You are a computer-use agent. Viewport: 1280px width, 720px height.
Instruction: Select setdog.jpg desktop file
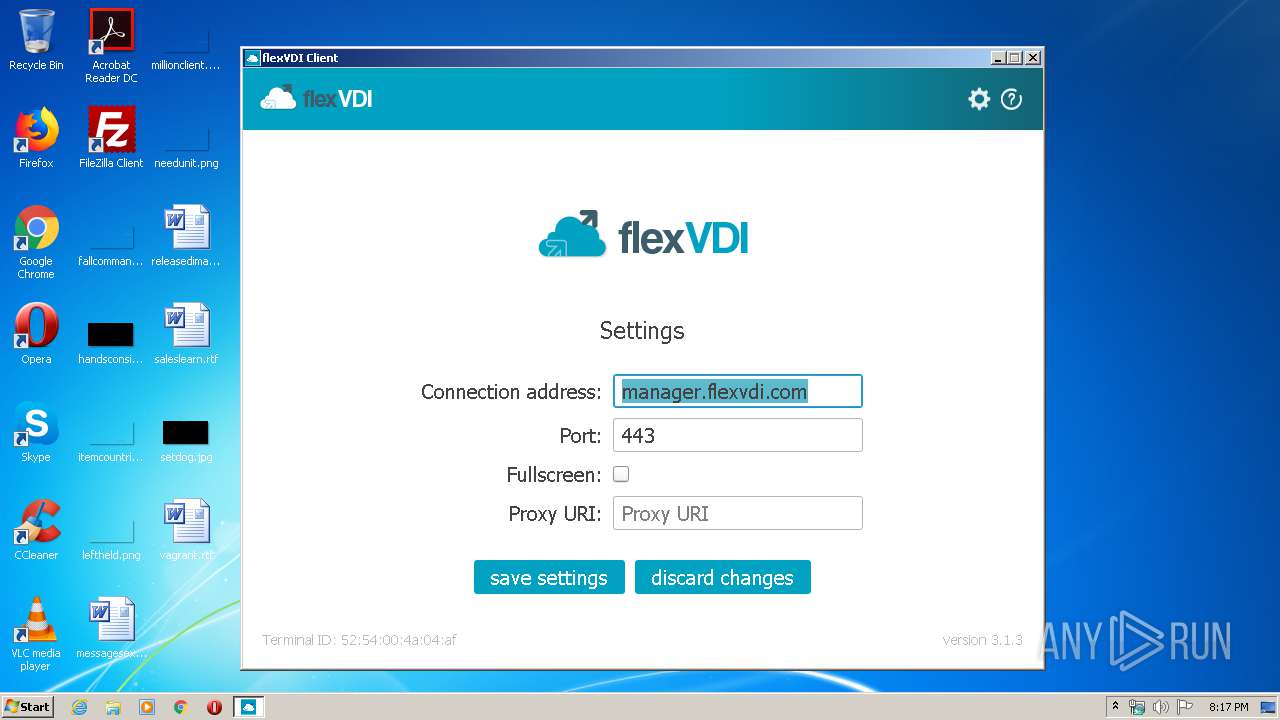pos(186,440)
